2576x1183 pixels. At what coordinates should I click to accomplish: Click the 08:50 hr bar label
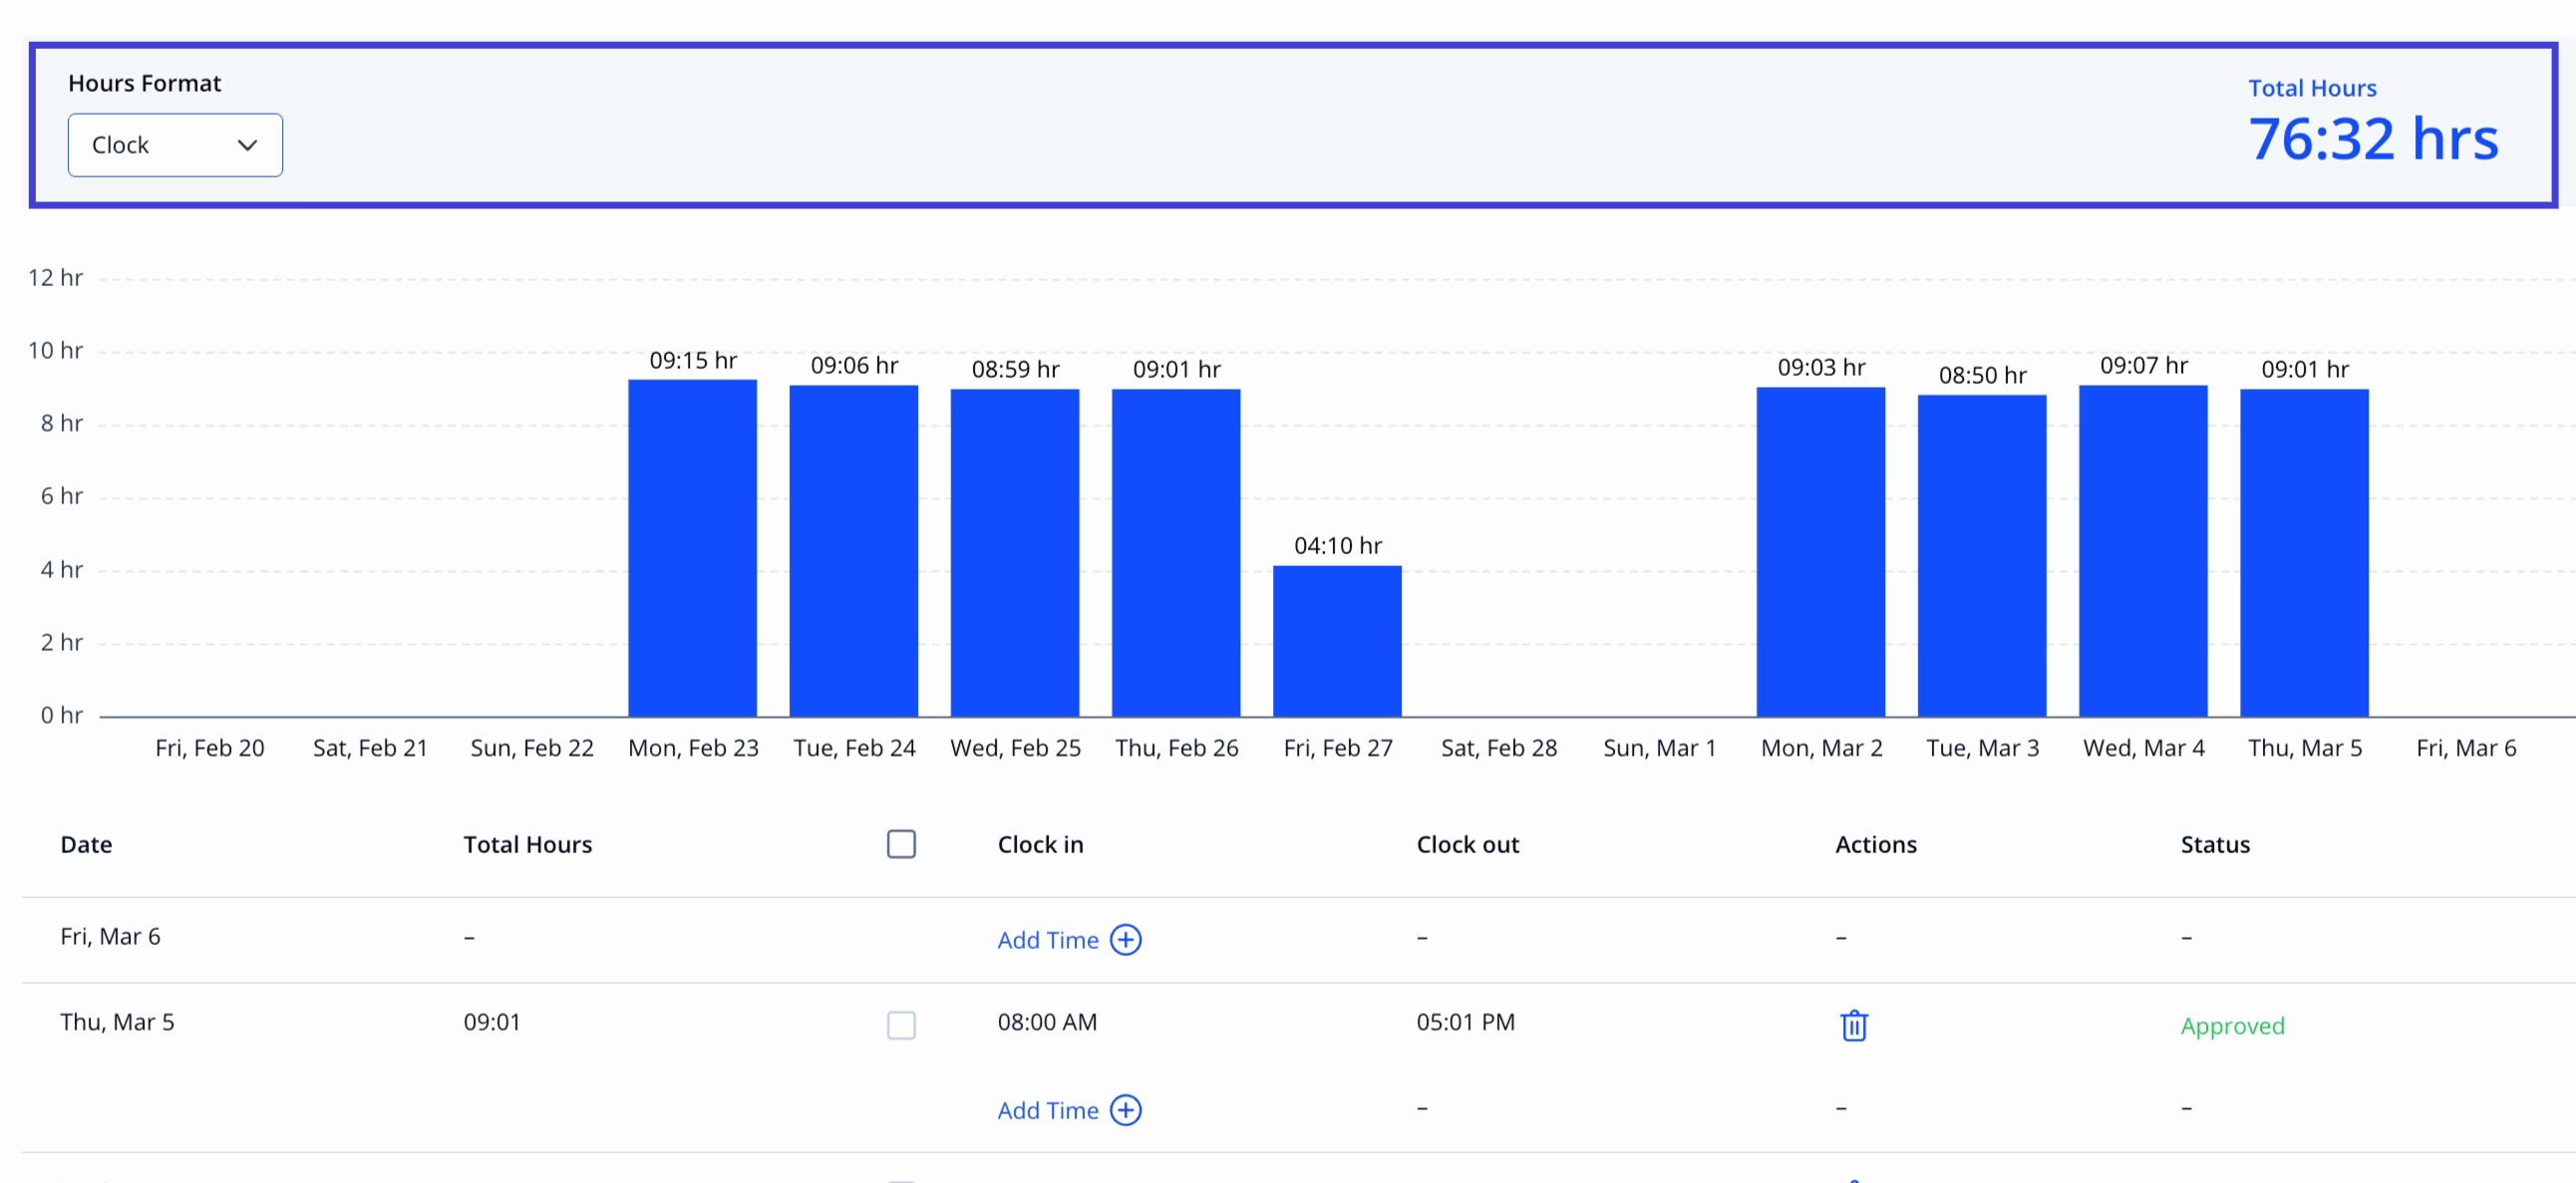(x=1982, y=376)
